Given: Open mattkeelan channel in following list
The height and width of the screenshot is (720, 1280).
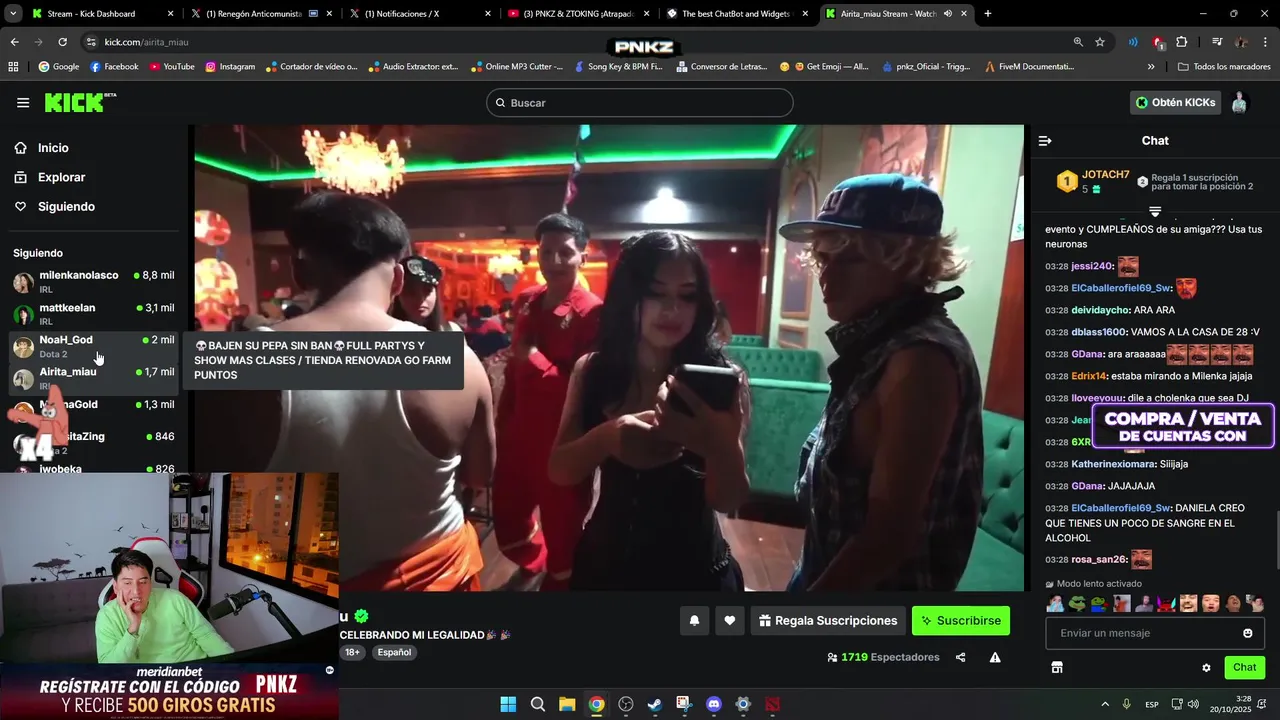Looking at the screenshot, I should (94, 314).
